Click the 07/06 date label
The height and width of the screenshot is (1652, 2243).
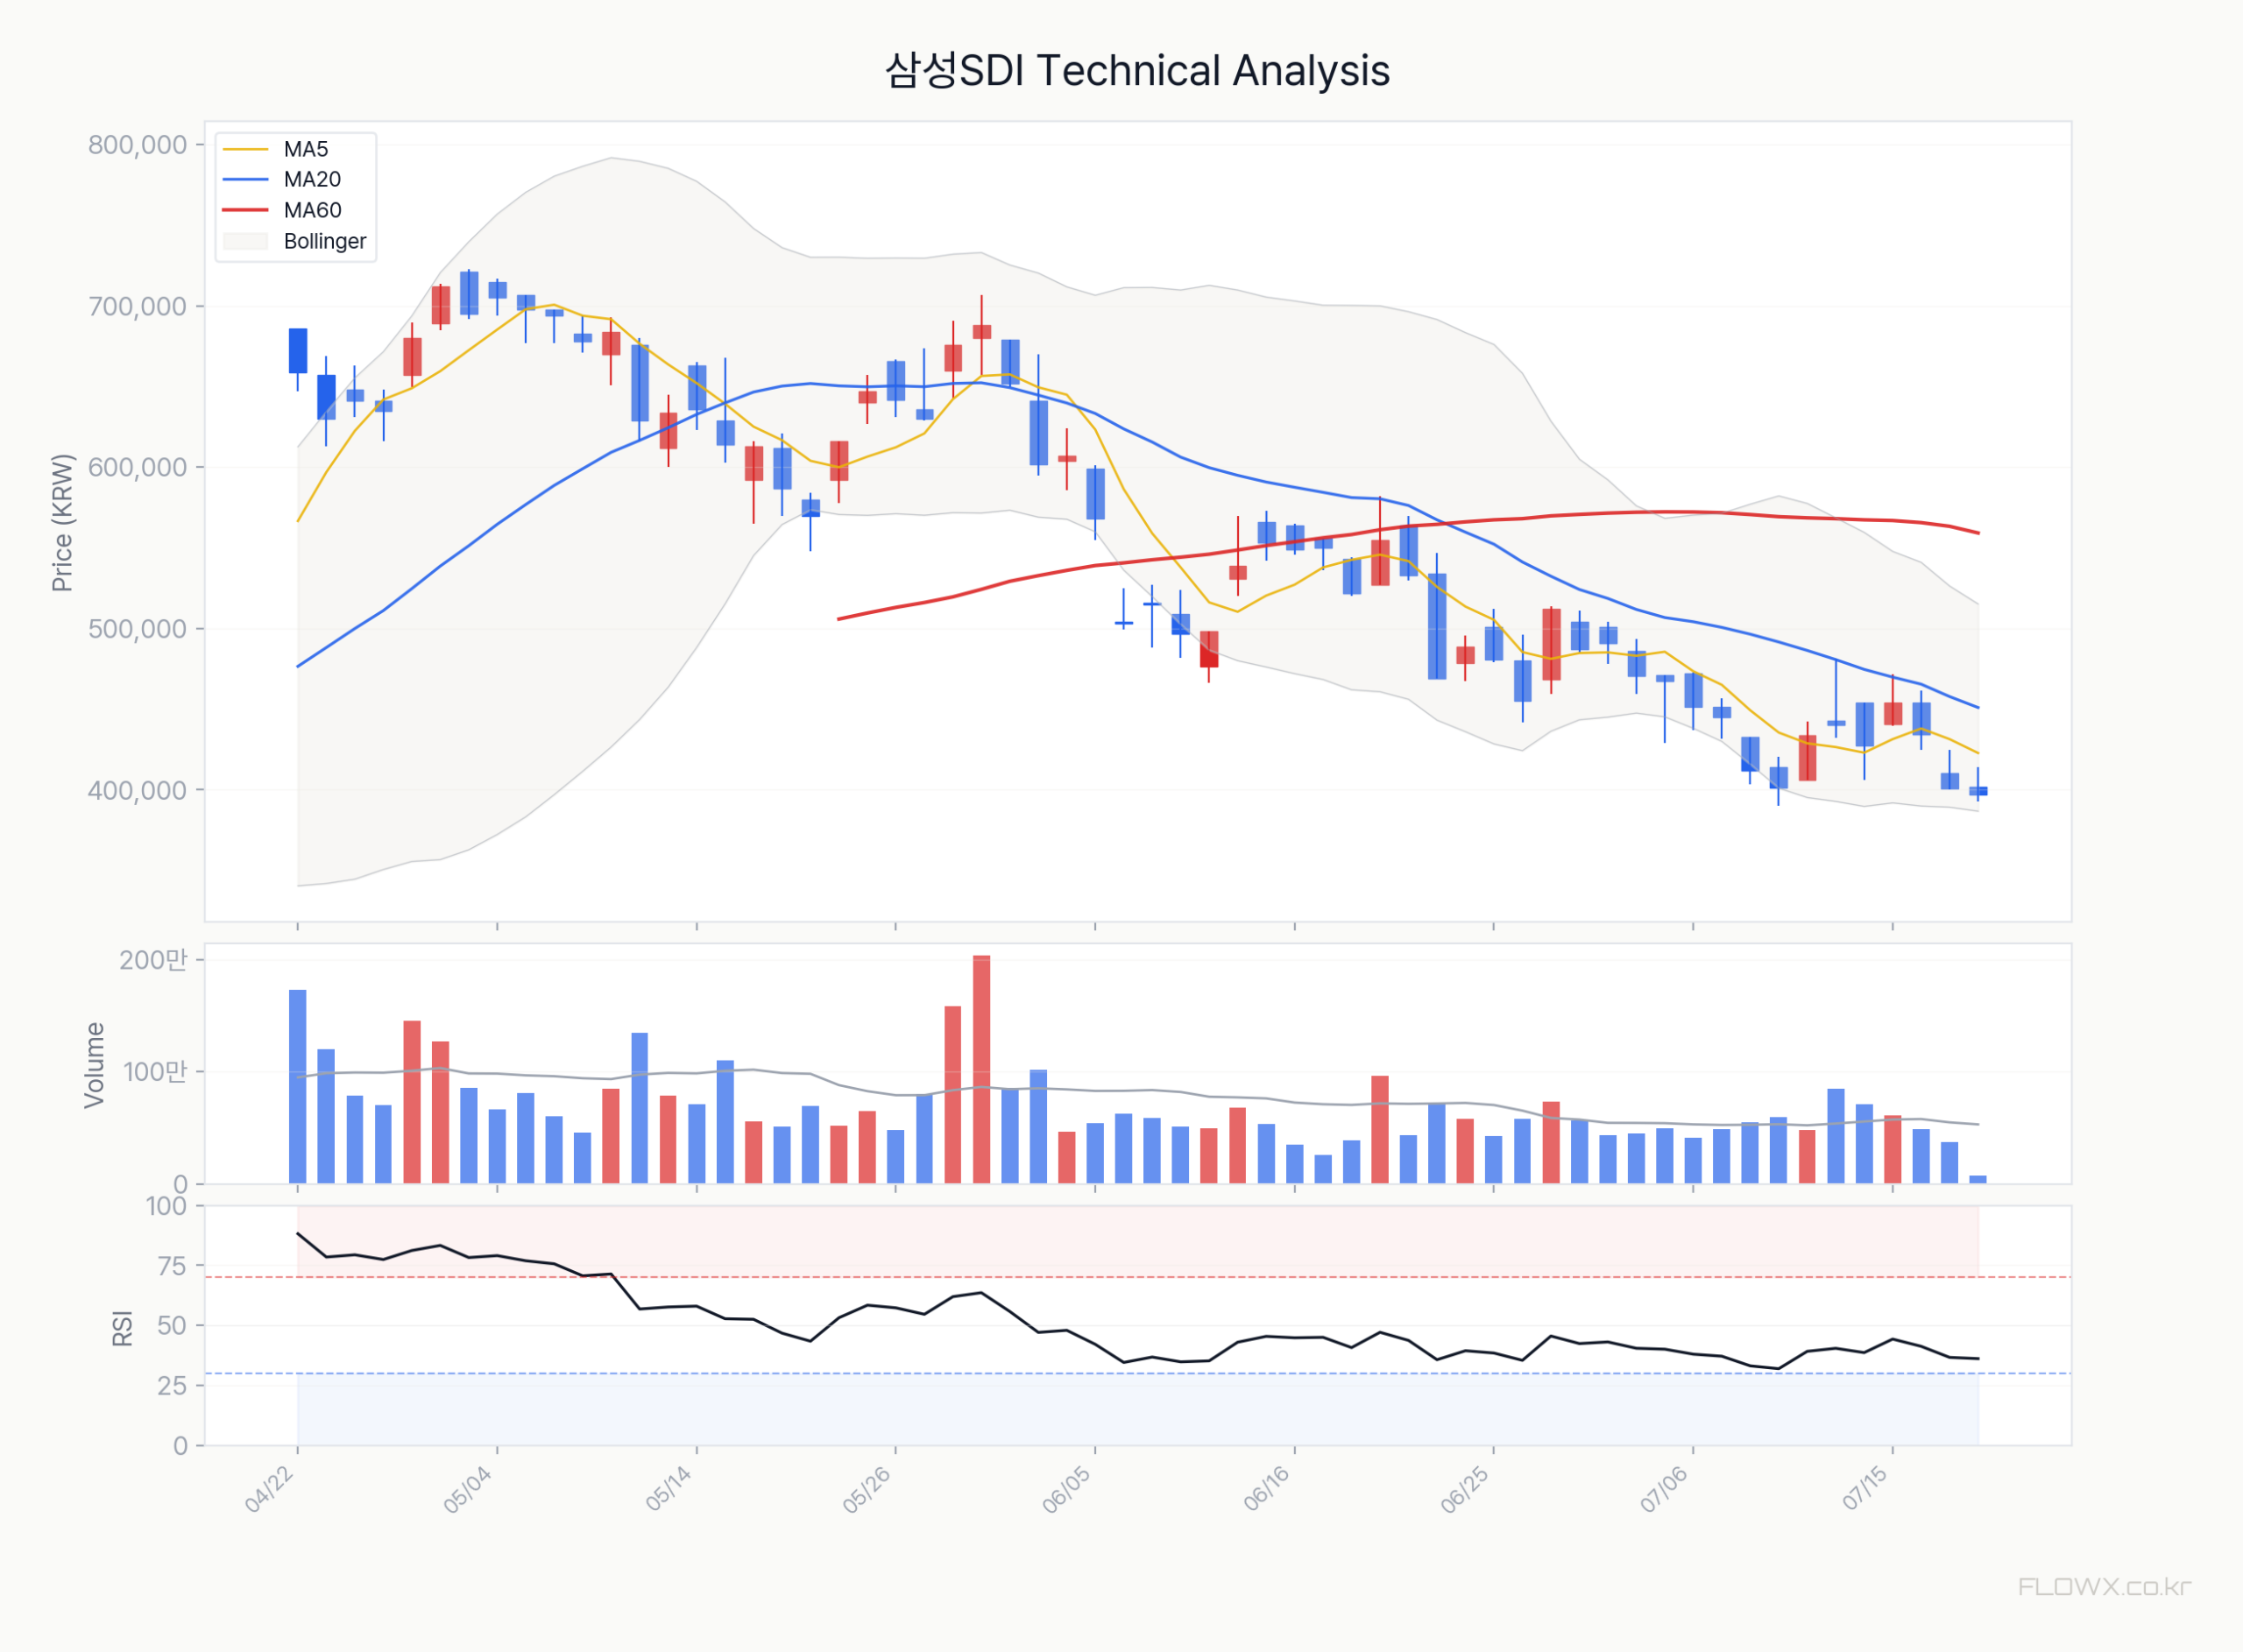[1666, 1489]
